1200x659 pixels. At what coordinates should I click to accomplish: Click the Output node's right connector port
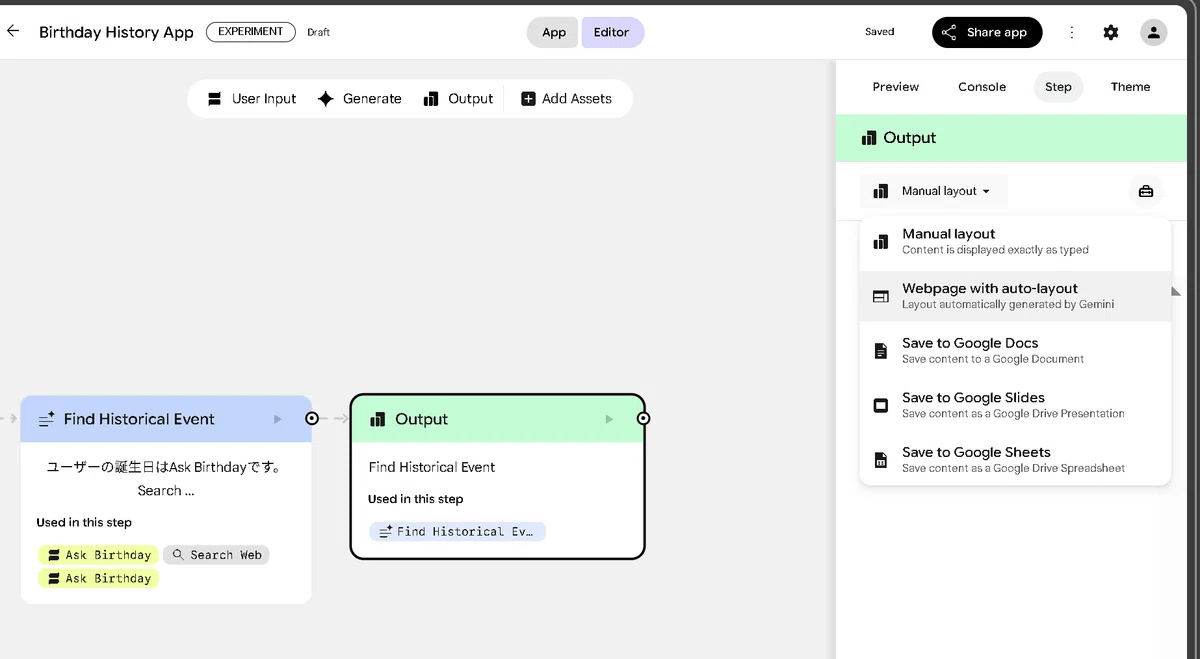643,418
